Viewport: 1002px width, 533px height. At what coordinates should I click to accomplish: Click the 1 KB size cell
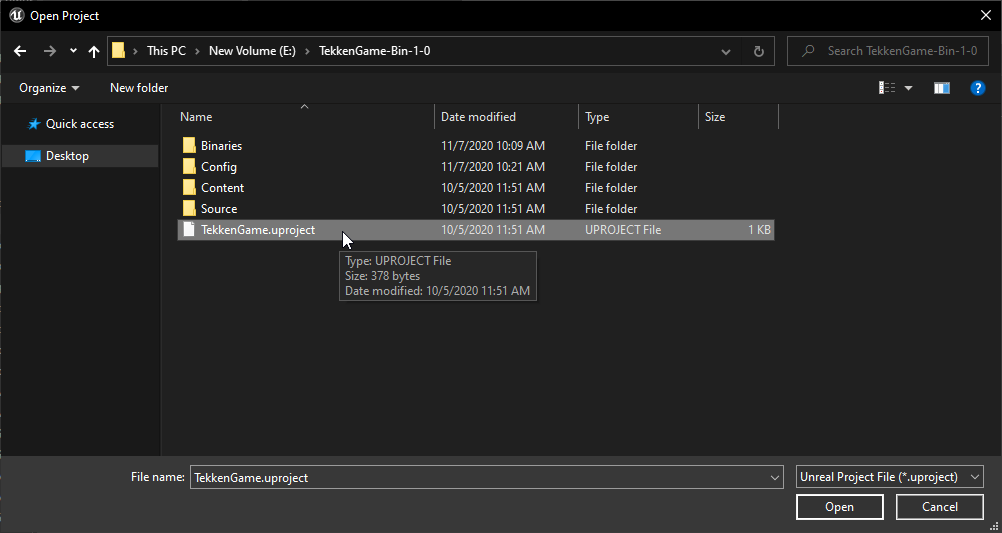click(759, 229)
